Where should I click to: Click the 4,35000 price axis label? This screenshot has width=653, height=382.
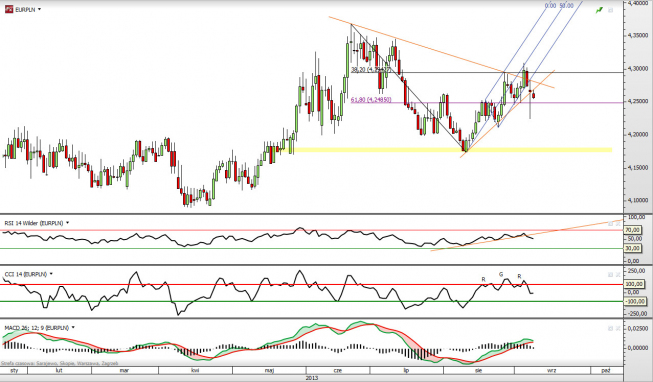click(x=638, y=35)
